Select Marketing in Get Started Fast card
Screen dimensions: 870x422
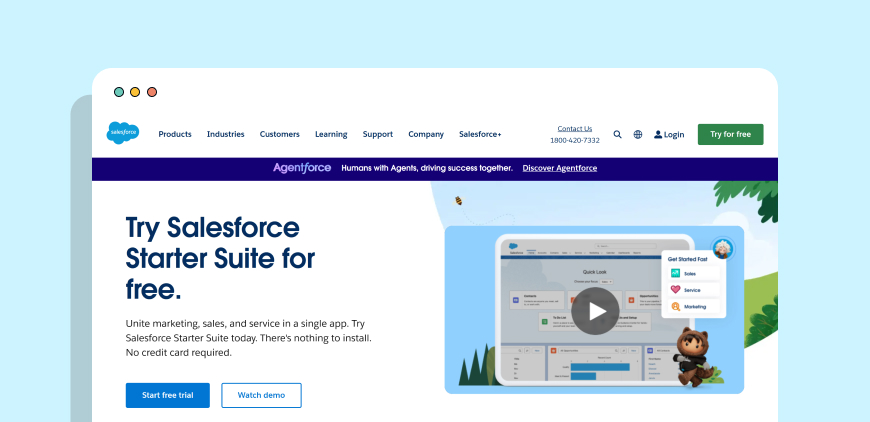pyautogui.click(x=694, y=306)
